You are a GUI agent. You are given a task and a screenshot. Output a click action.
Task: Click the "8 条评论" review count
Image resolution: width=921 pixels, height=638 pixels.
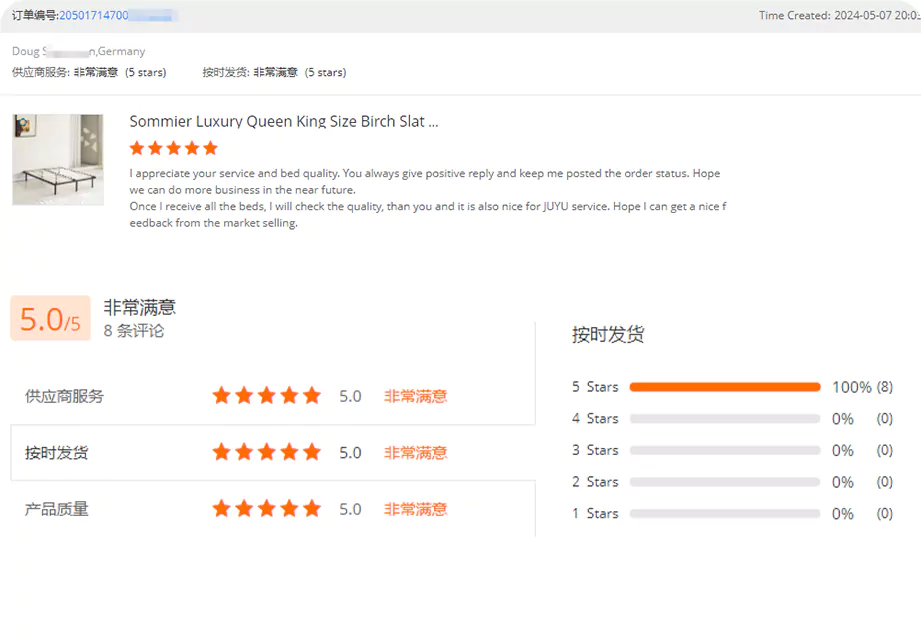[134, 331]
